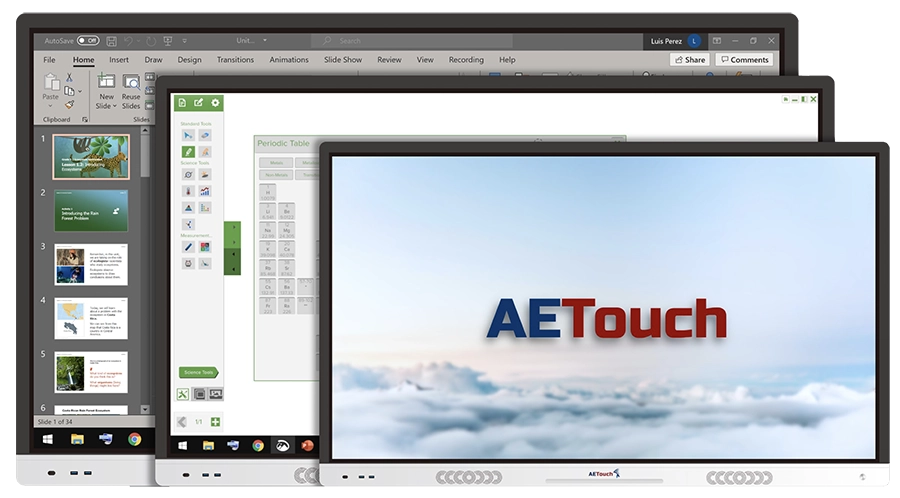Click the Non-Metals filter button

pos(276,175)
